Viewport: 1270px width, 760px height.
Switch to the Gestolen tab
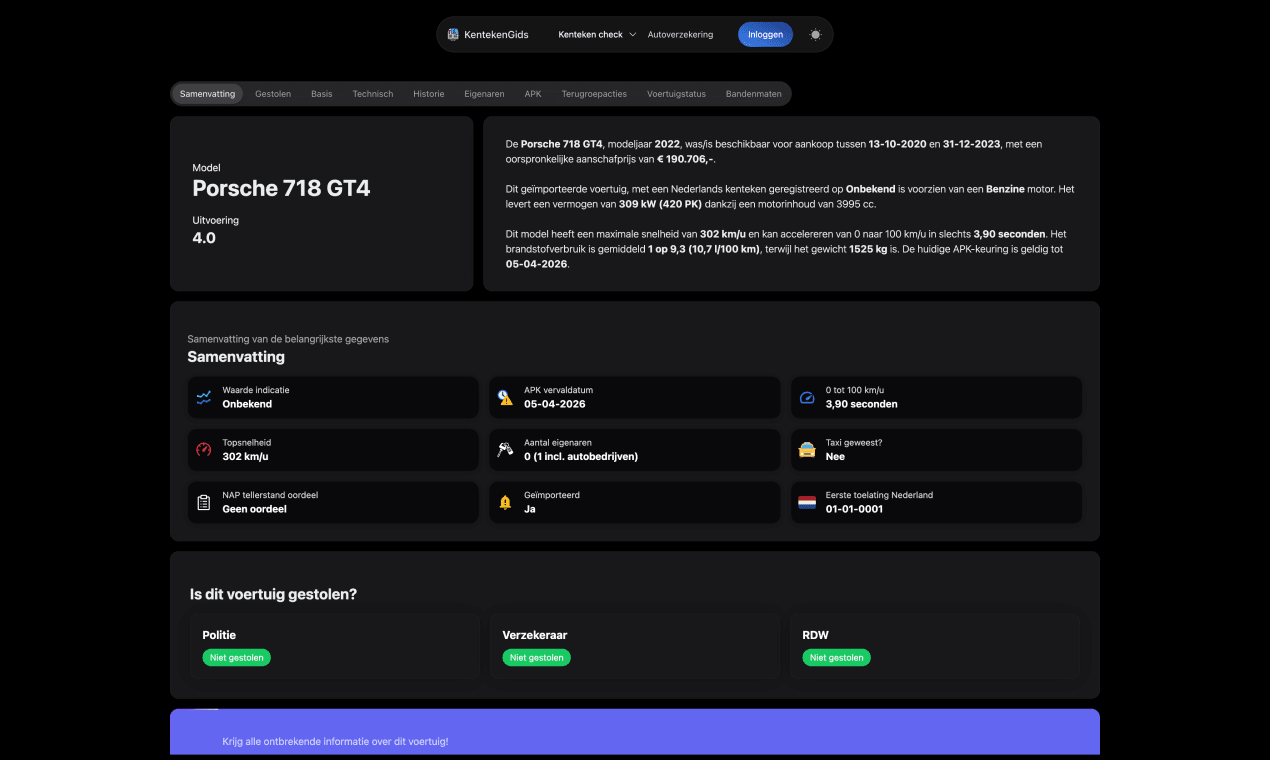click(x=273, y=94)
